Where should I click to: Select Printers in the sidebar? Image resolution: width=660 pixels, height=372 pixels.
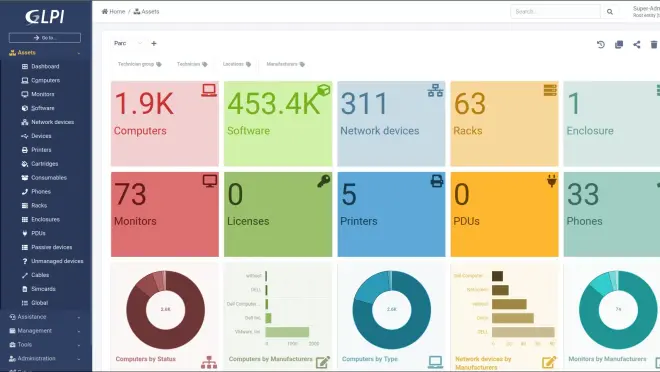36,150
